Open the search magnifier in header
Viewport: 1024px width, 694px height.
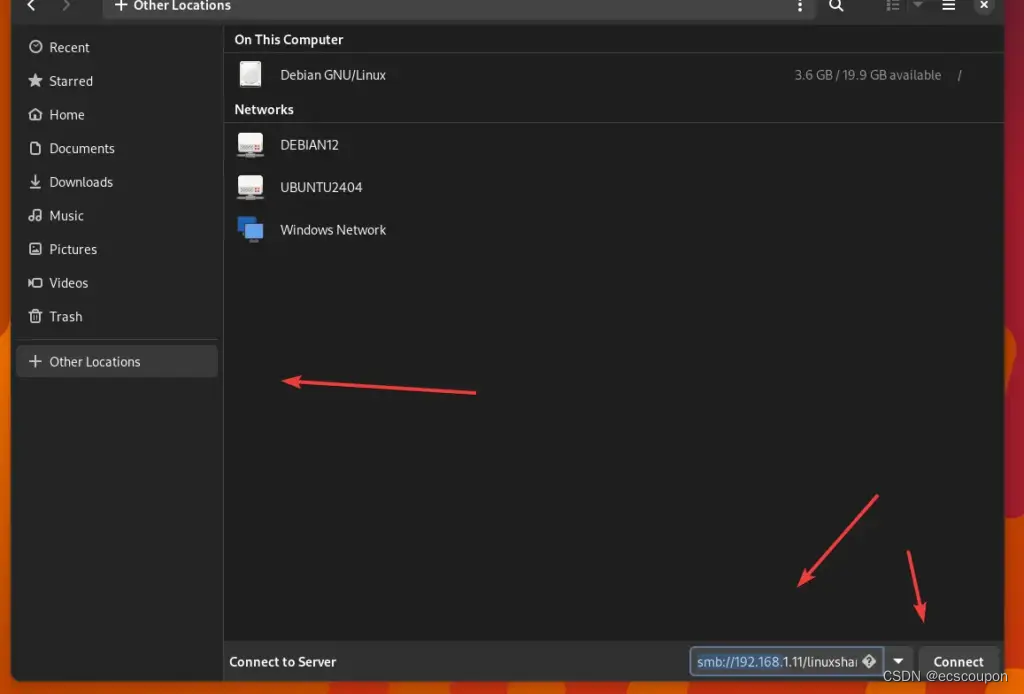[836, 6]
